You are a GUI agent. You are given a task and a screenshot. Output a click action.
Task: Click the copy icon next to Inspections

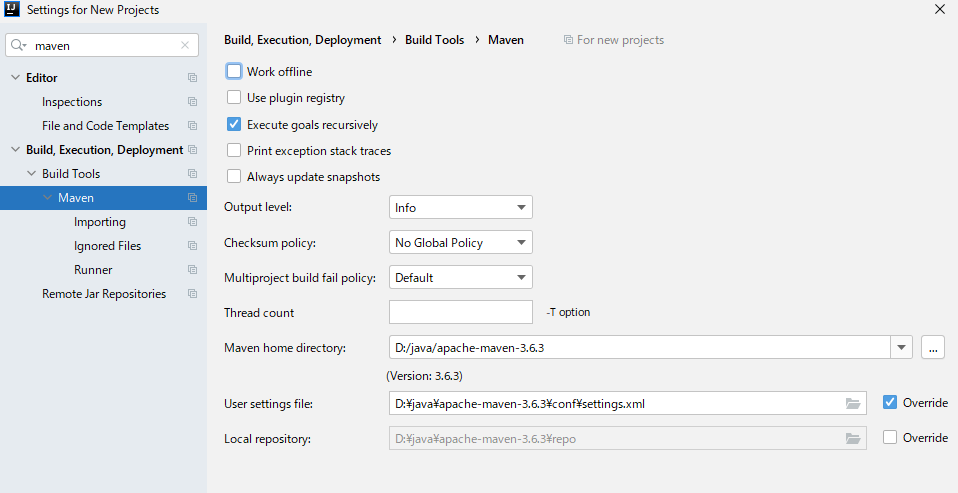[x=192, y=102]
